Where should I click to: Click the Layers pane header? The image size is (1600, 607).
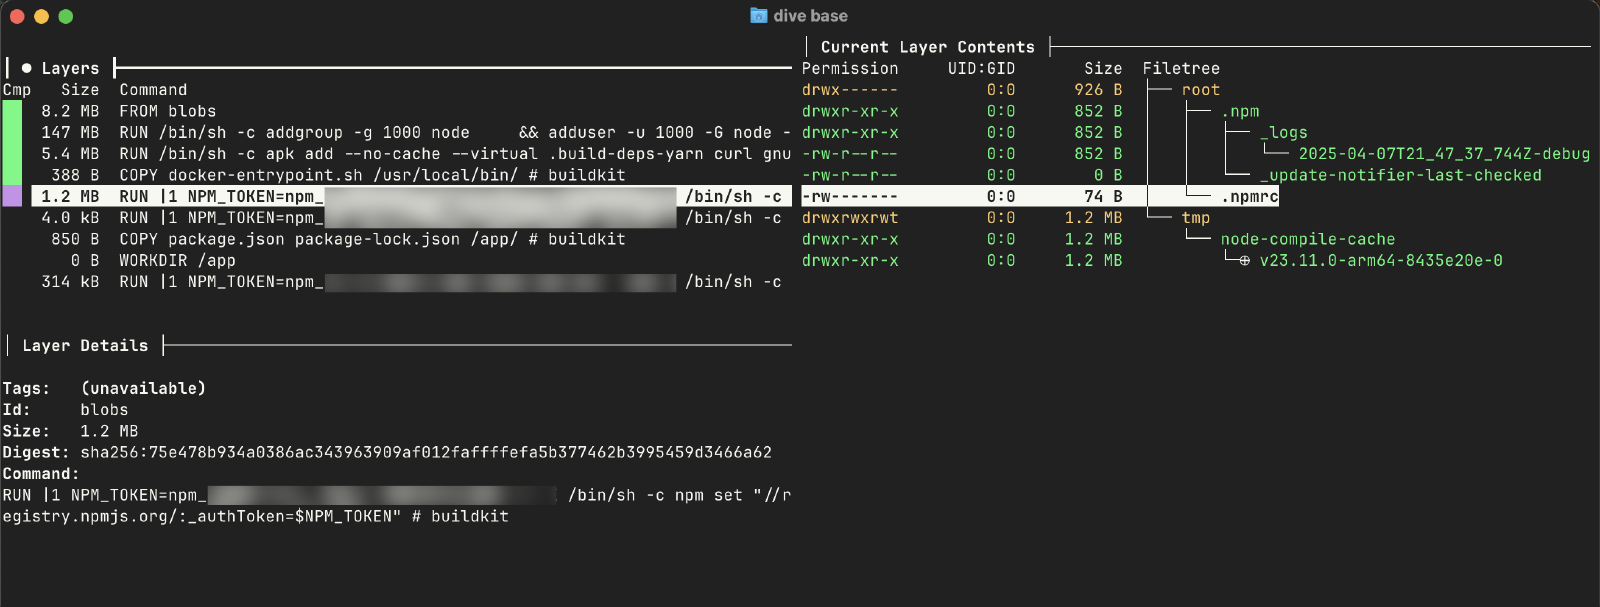click(x=70, y=69)
